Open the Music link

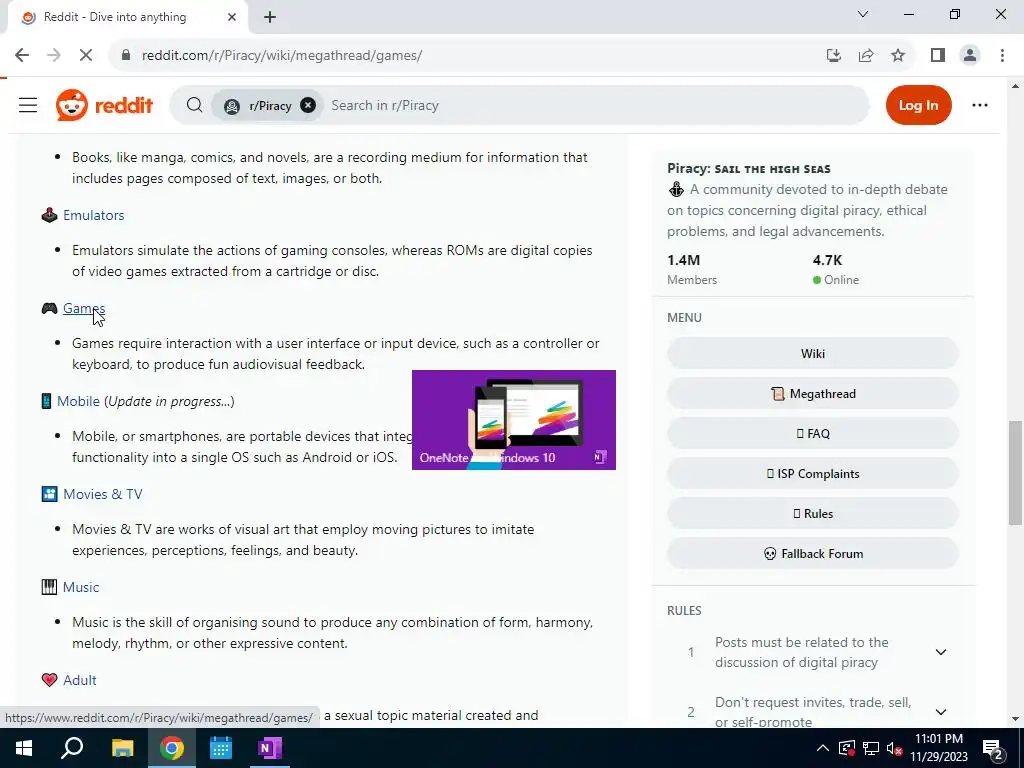[81, 587]
